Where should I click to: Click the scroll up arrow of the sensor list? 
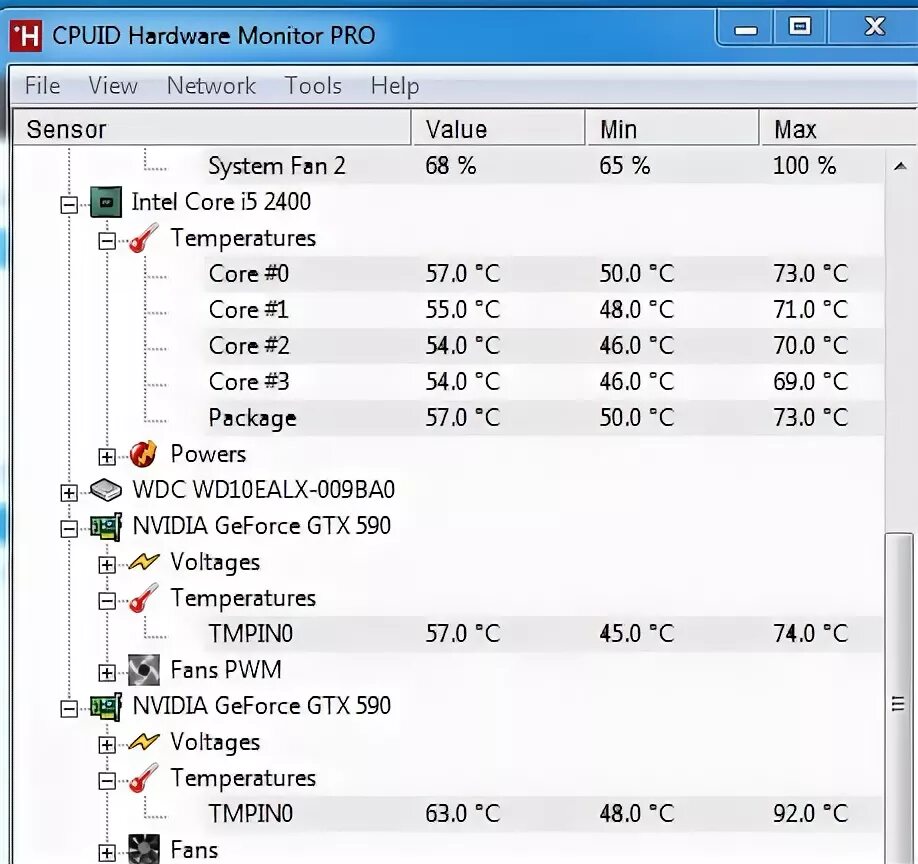tap(900, 167)
